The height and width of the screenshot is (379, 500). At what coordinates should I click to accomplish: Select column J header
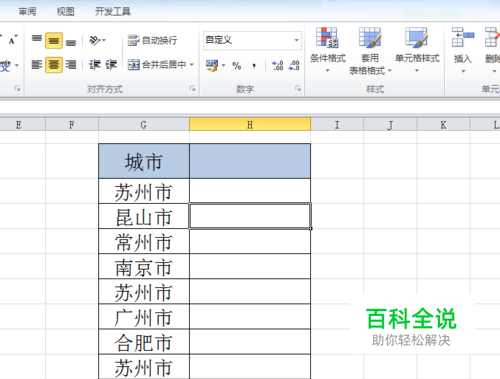tap(390, 125)
